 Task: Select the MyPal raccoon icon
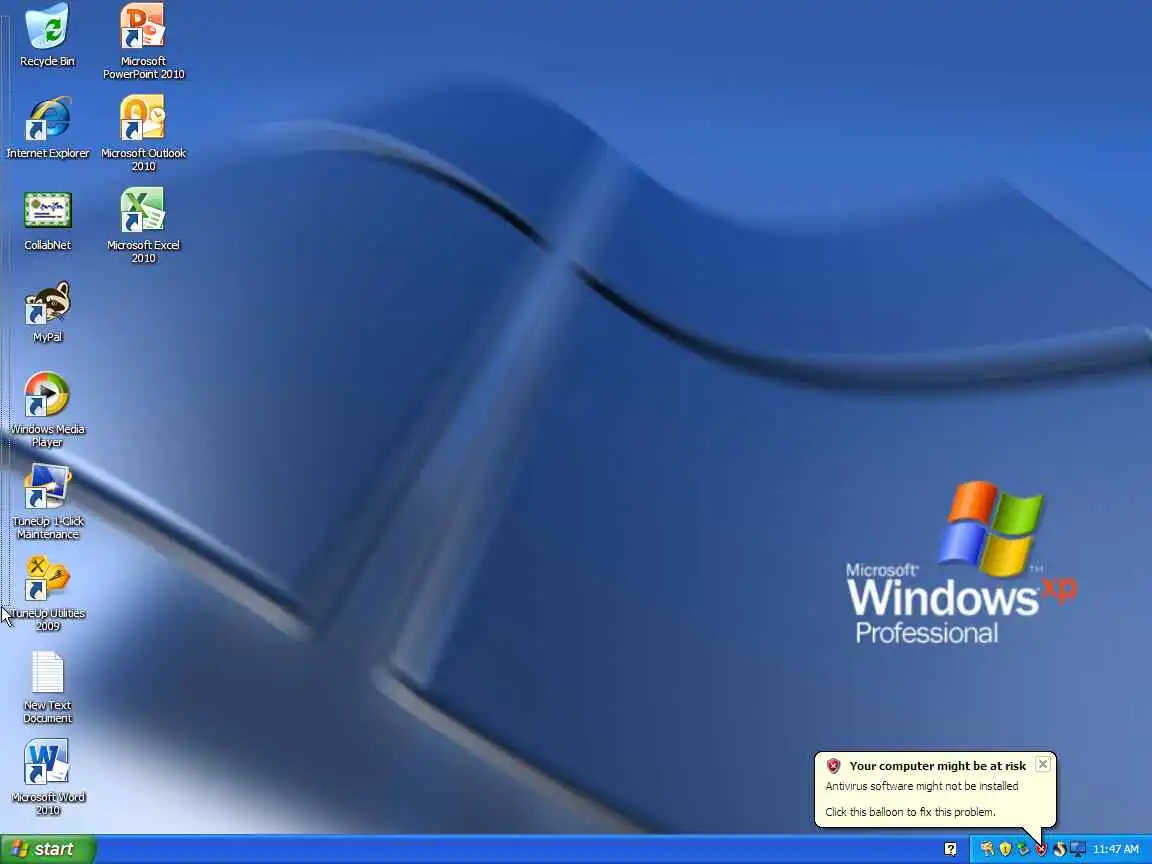[x=48, y=312]
